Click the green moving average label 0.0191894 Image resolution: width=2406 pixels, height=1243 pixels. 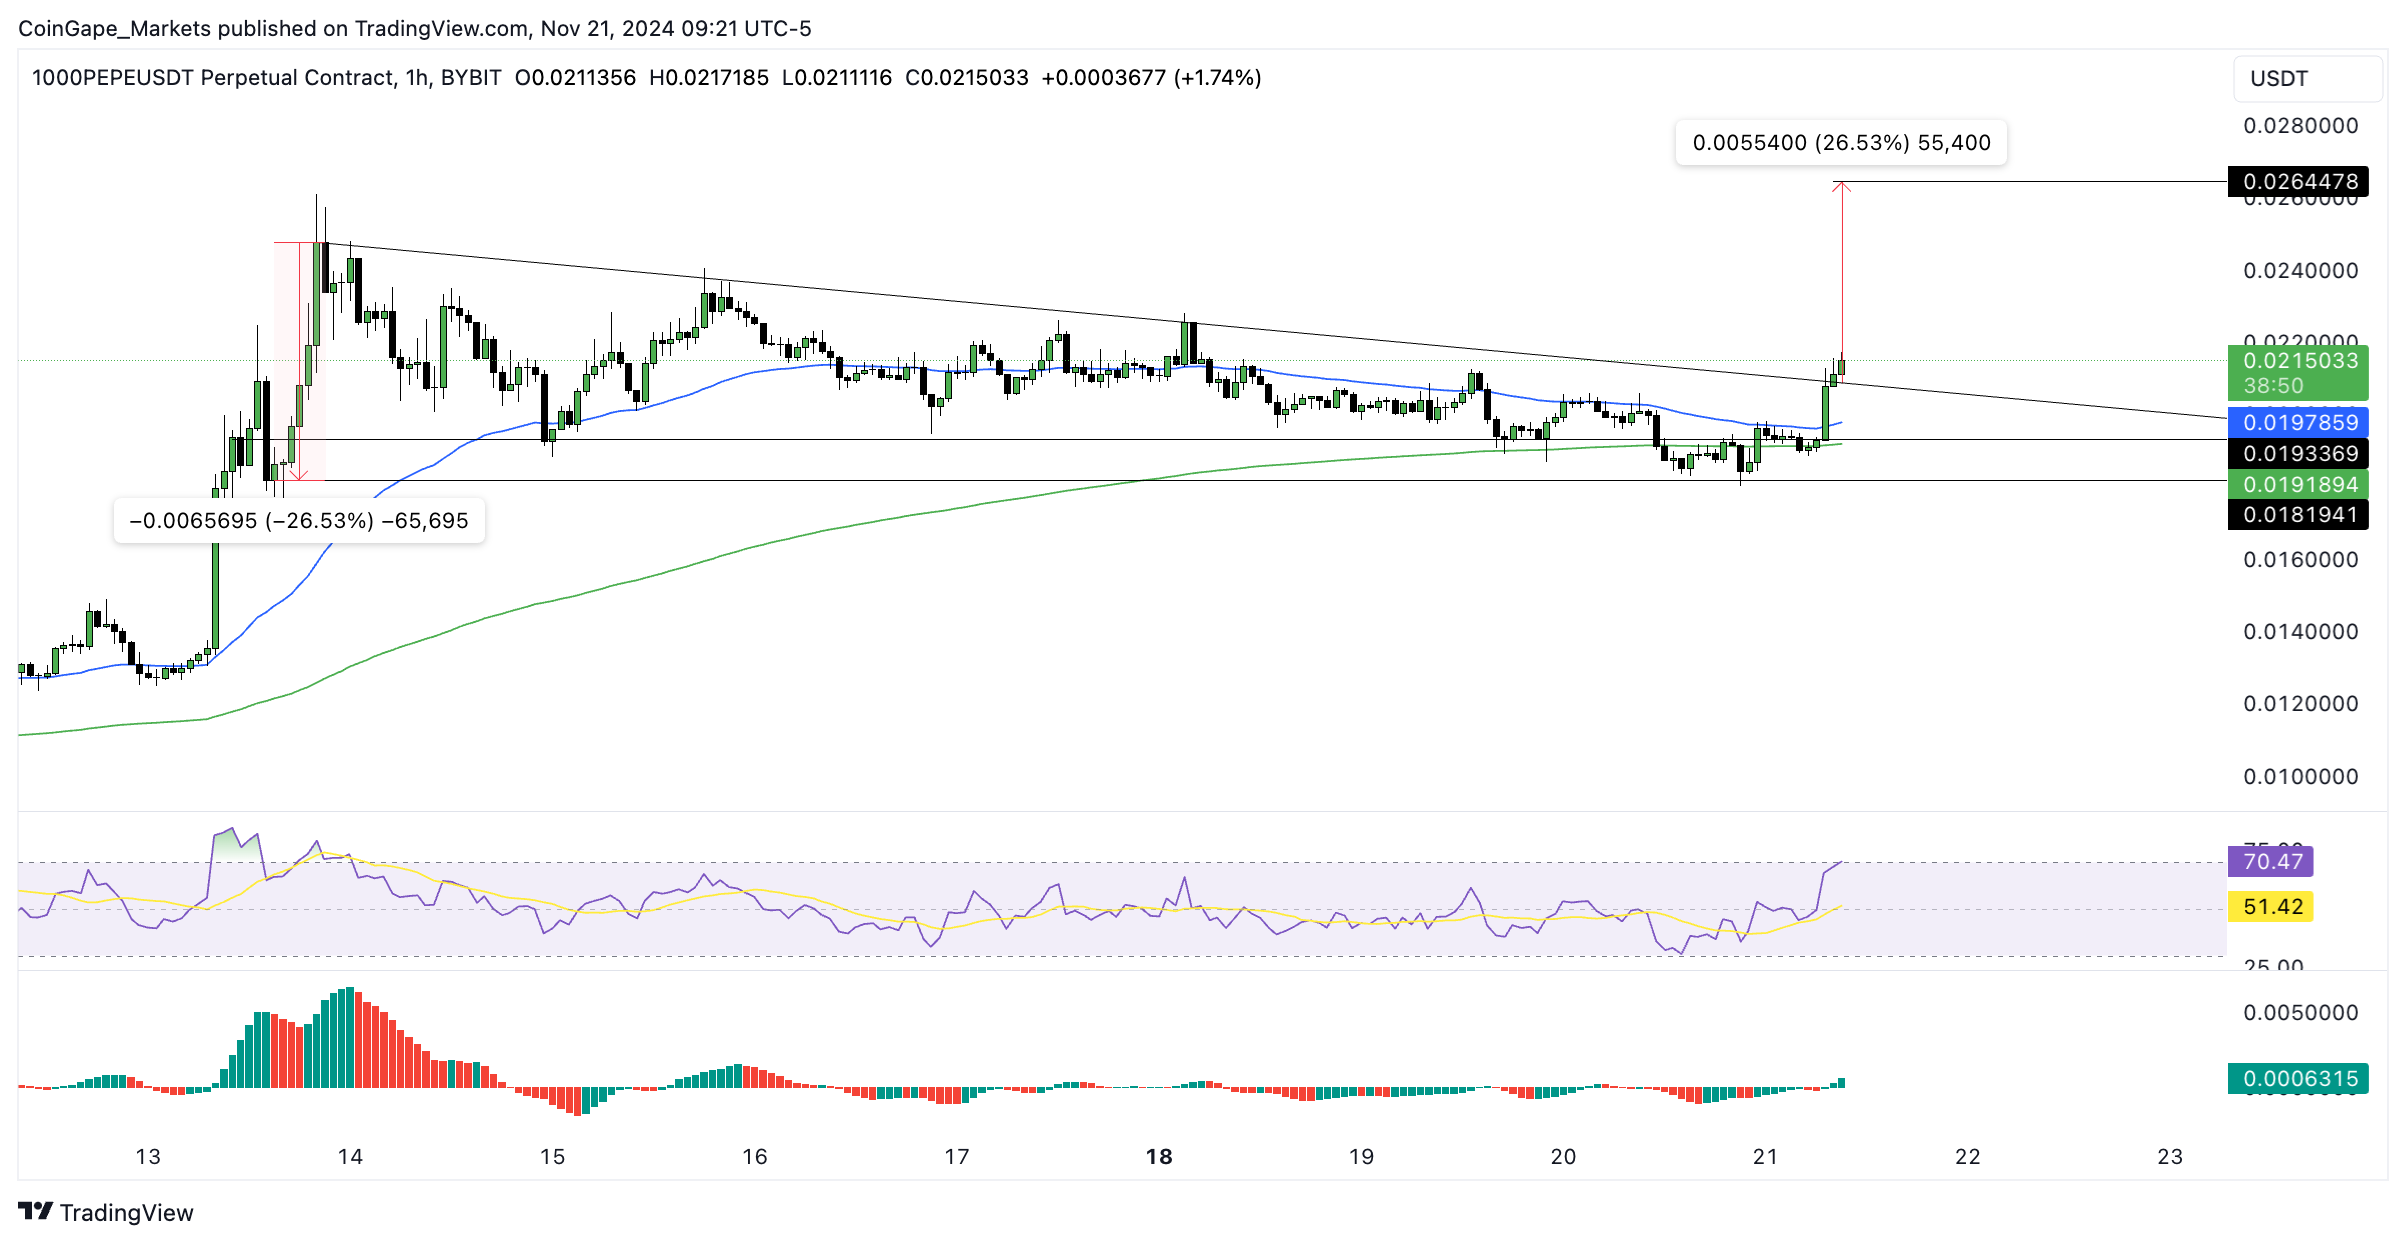2298,484
